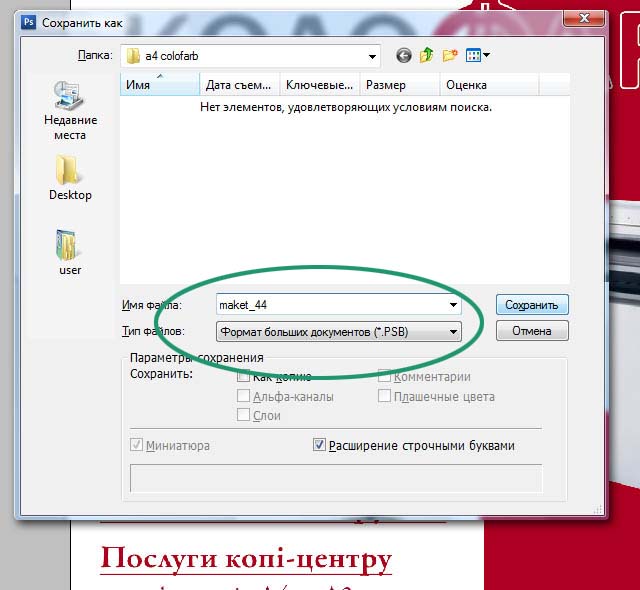
Task: Open Desktop folder in sidebar
Action: pos(70,177)
